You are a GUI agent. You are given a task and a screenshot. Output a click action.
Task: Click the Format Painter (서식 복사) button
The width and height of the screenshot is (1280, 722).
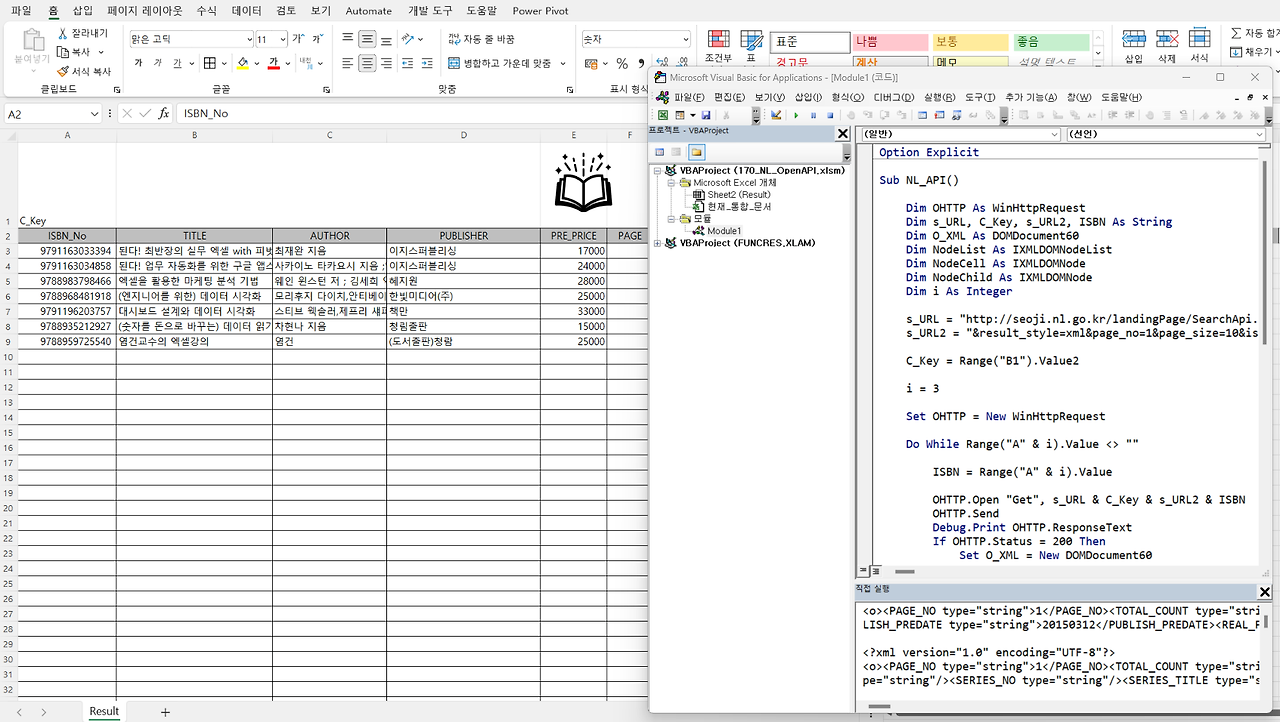pyautogui.click(x=84, y=72)
